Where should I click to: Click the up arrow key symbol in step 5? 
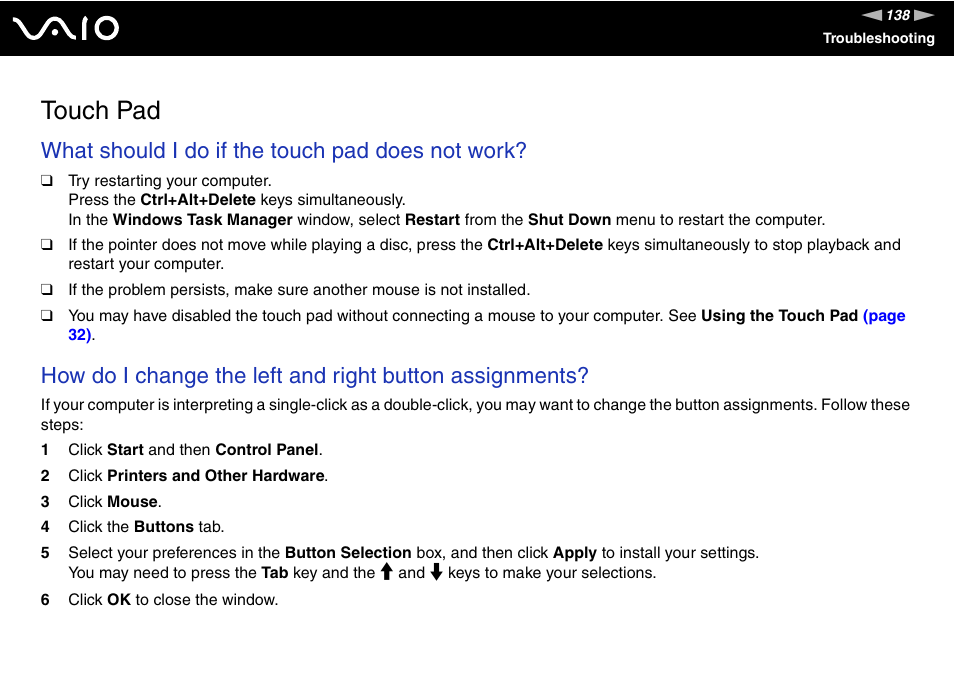[x=386, y=572]
